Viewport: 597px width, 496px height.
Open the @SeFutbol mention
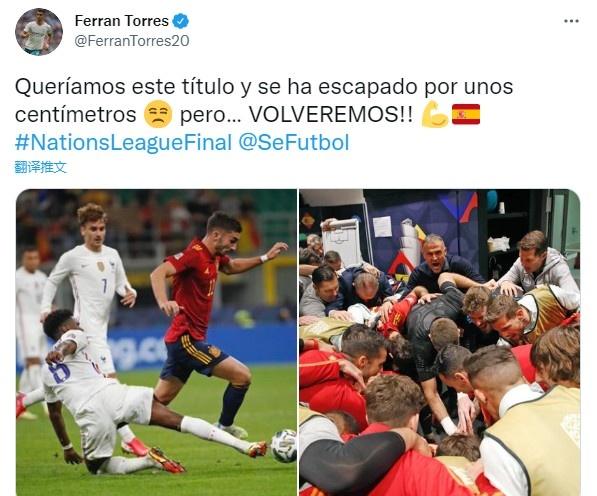[294, 142]
